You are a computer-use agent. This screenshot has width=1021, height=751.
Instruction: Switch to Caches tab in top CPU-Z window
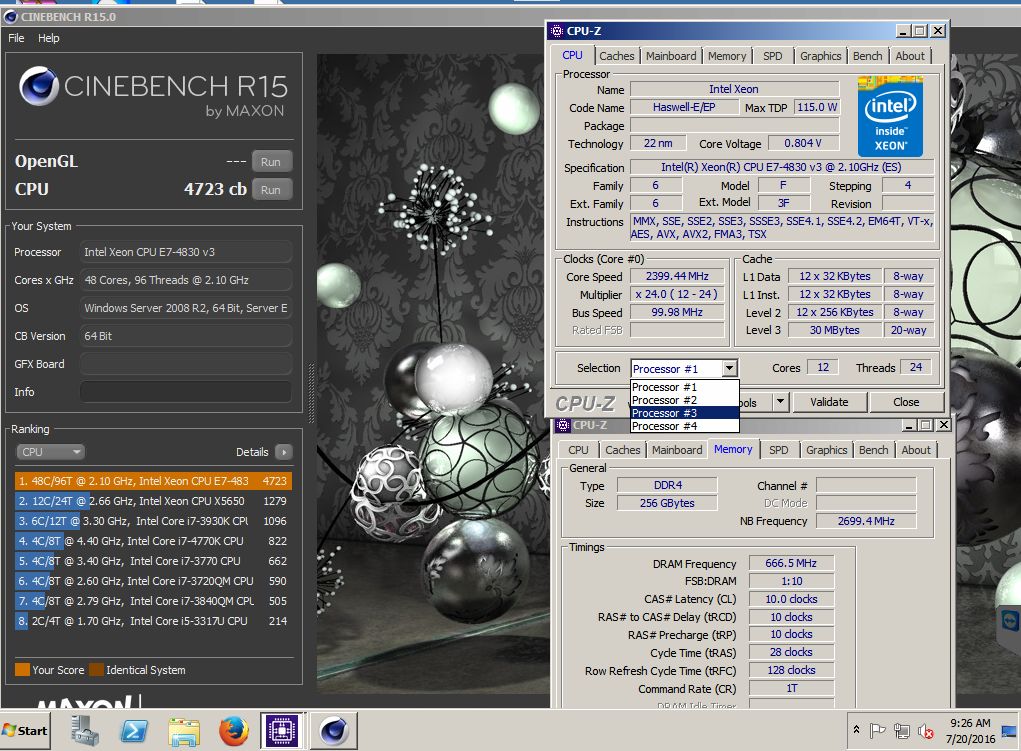(617, 56)
